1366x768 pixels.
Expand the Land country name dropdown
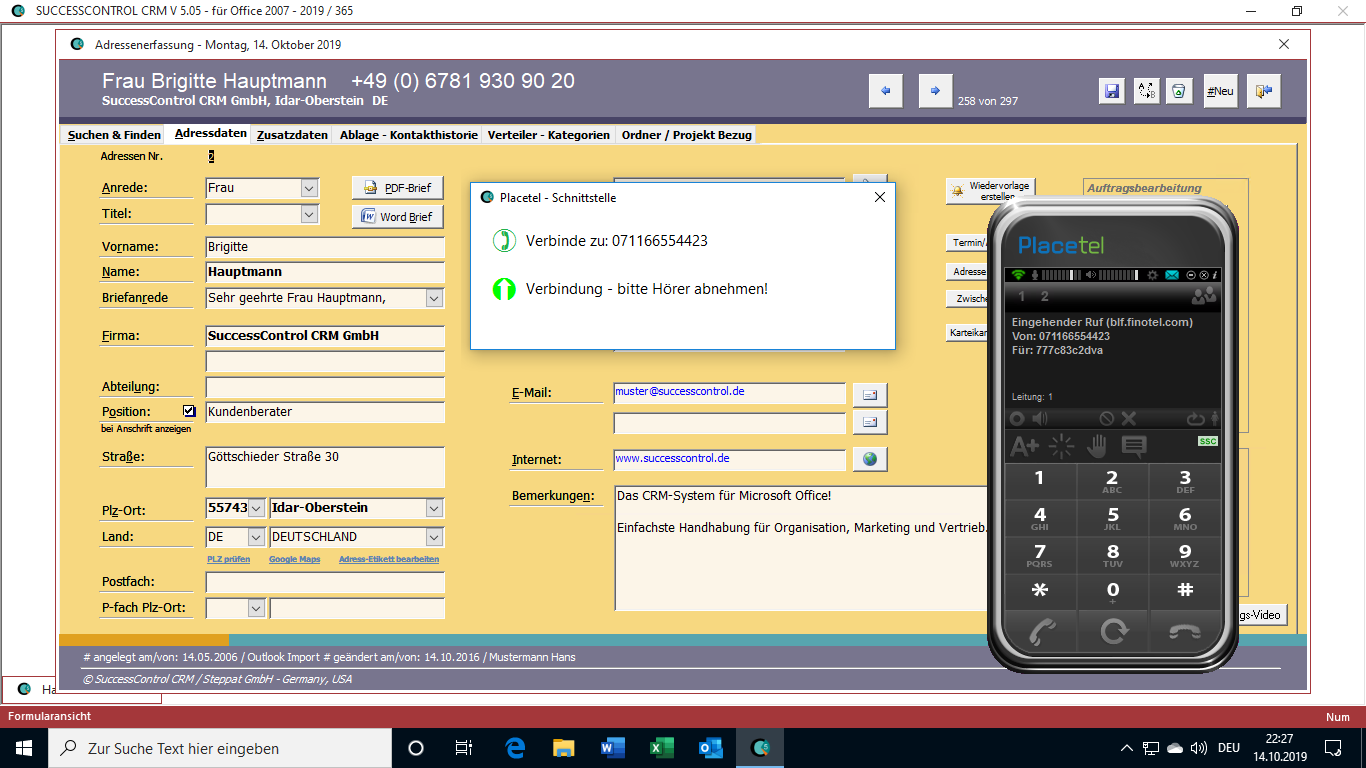(434, 537)
